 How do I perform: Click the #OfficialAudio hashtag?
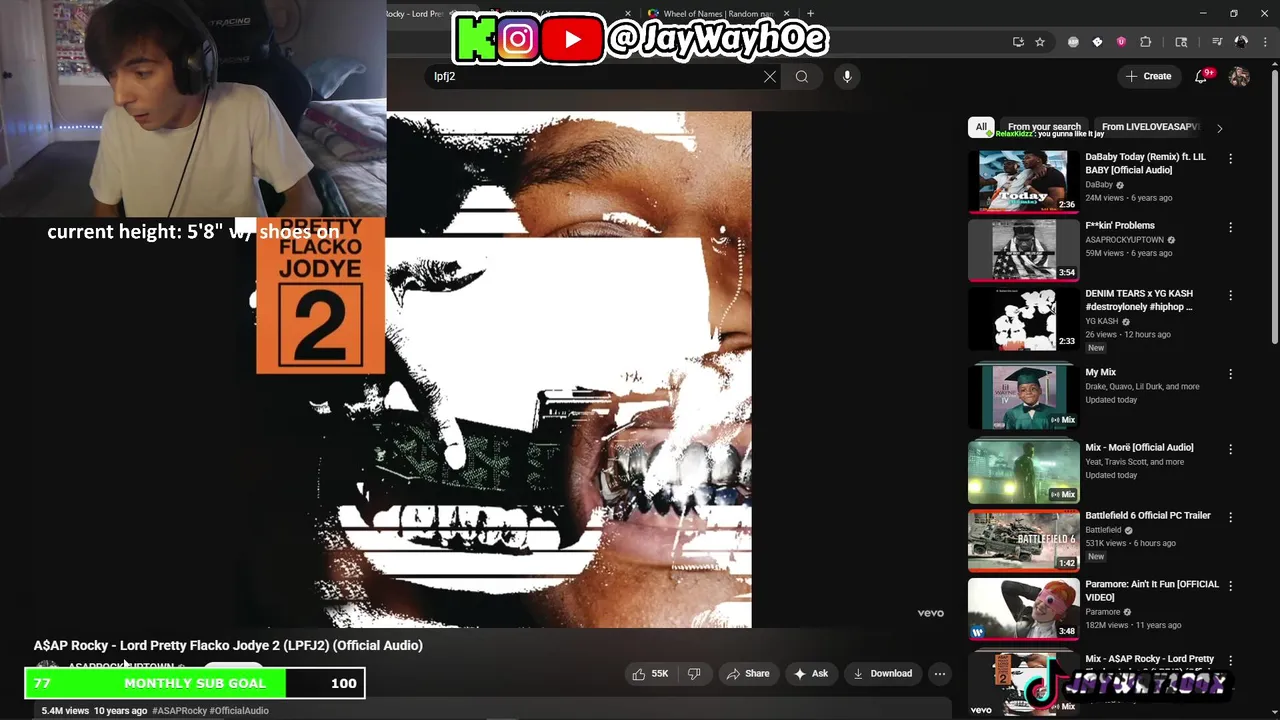[239, 711]
